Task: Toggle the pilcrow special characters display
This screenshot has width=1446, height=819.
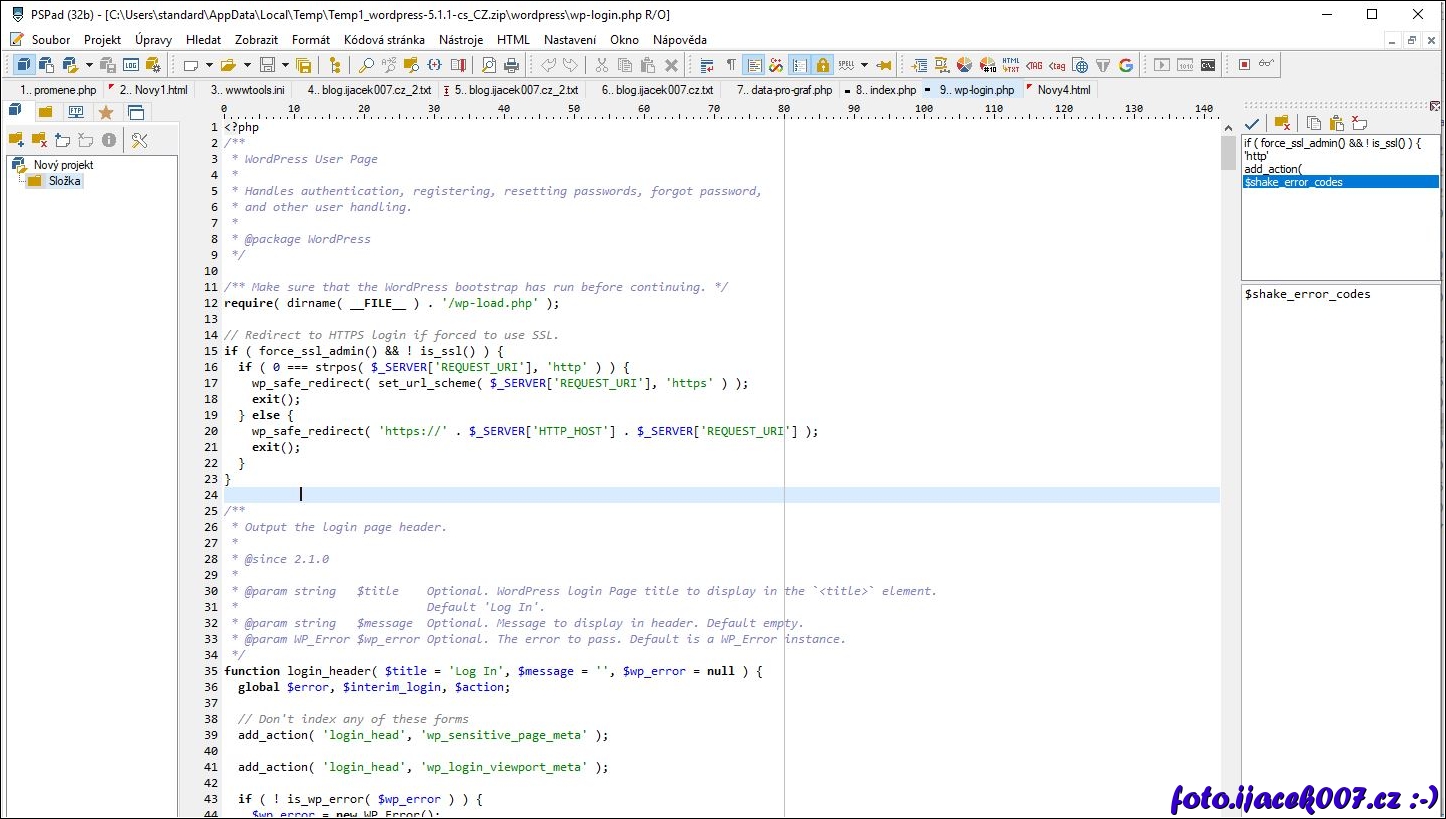Action: pyautogui.click(x=731, y=65)
